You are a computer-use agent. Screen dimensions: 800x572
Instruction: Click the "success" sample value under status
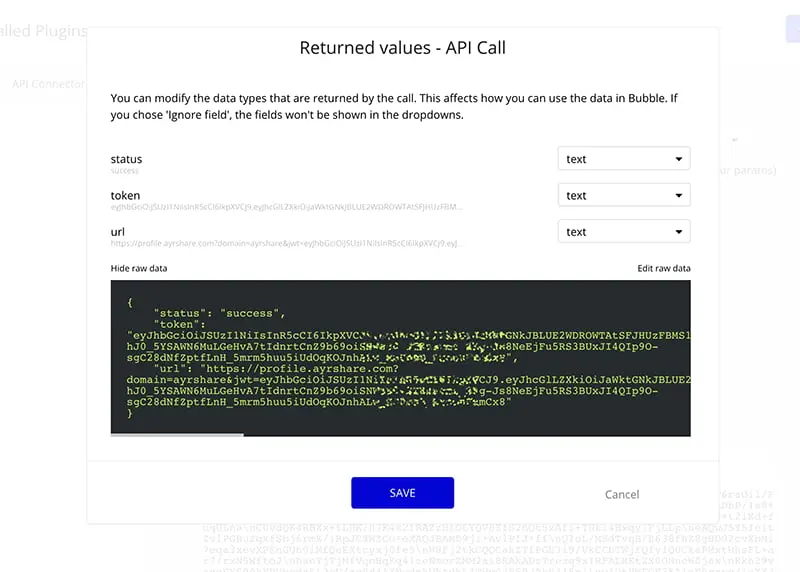124,171
